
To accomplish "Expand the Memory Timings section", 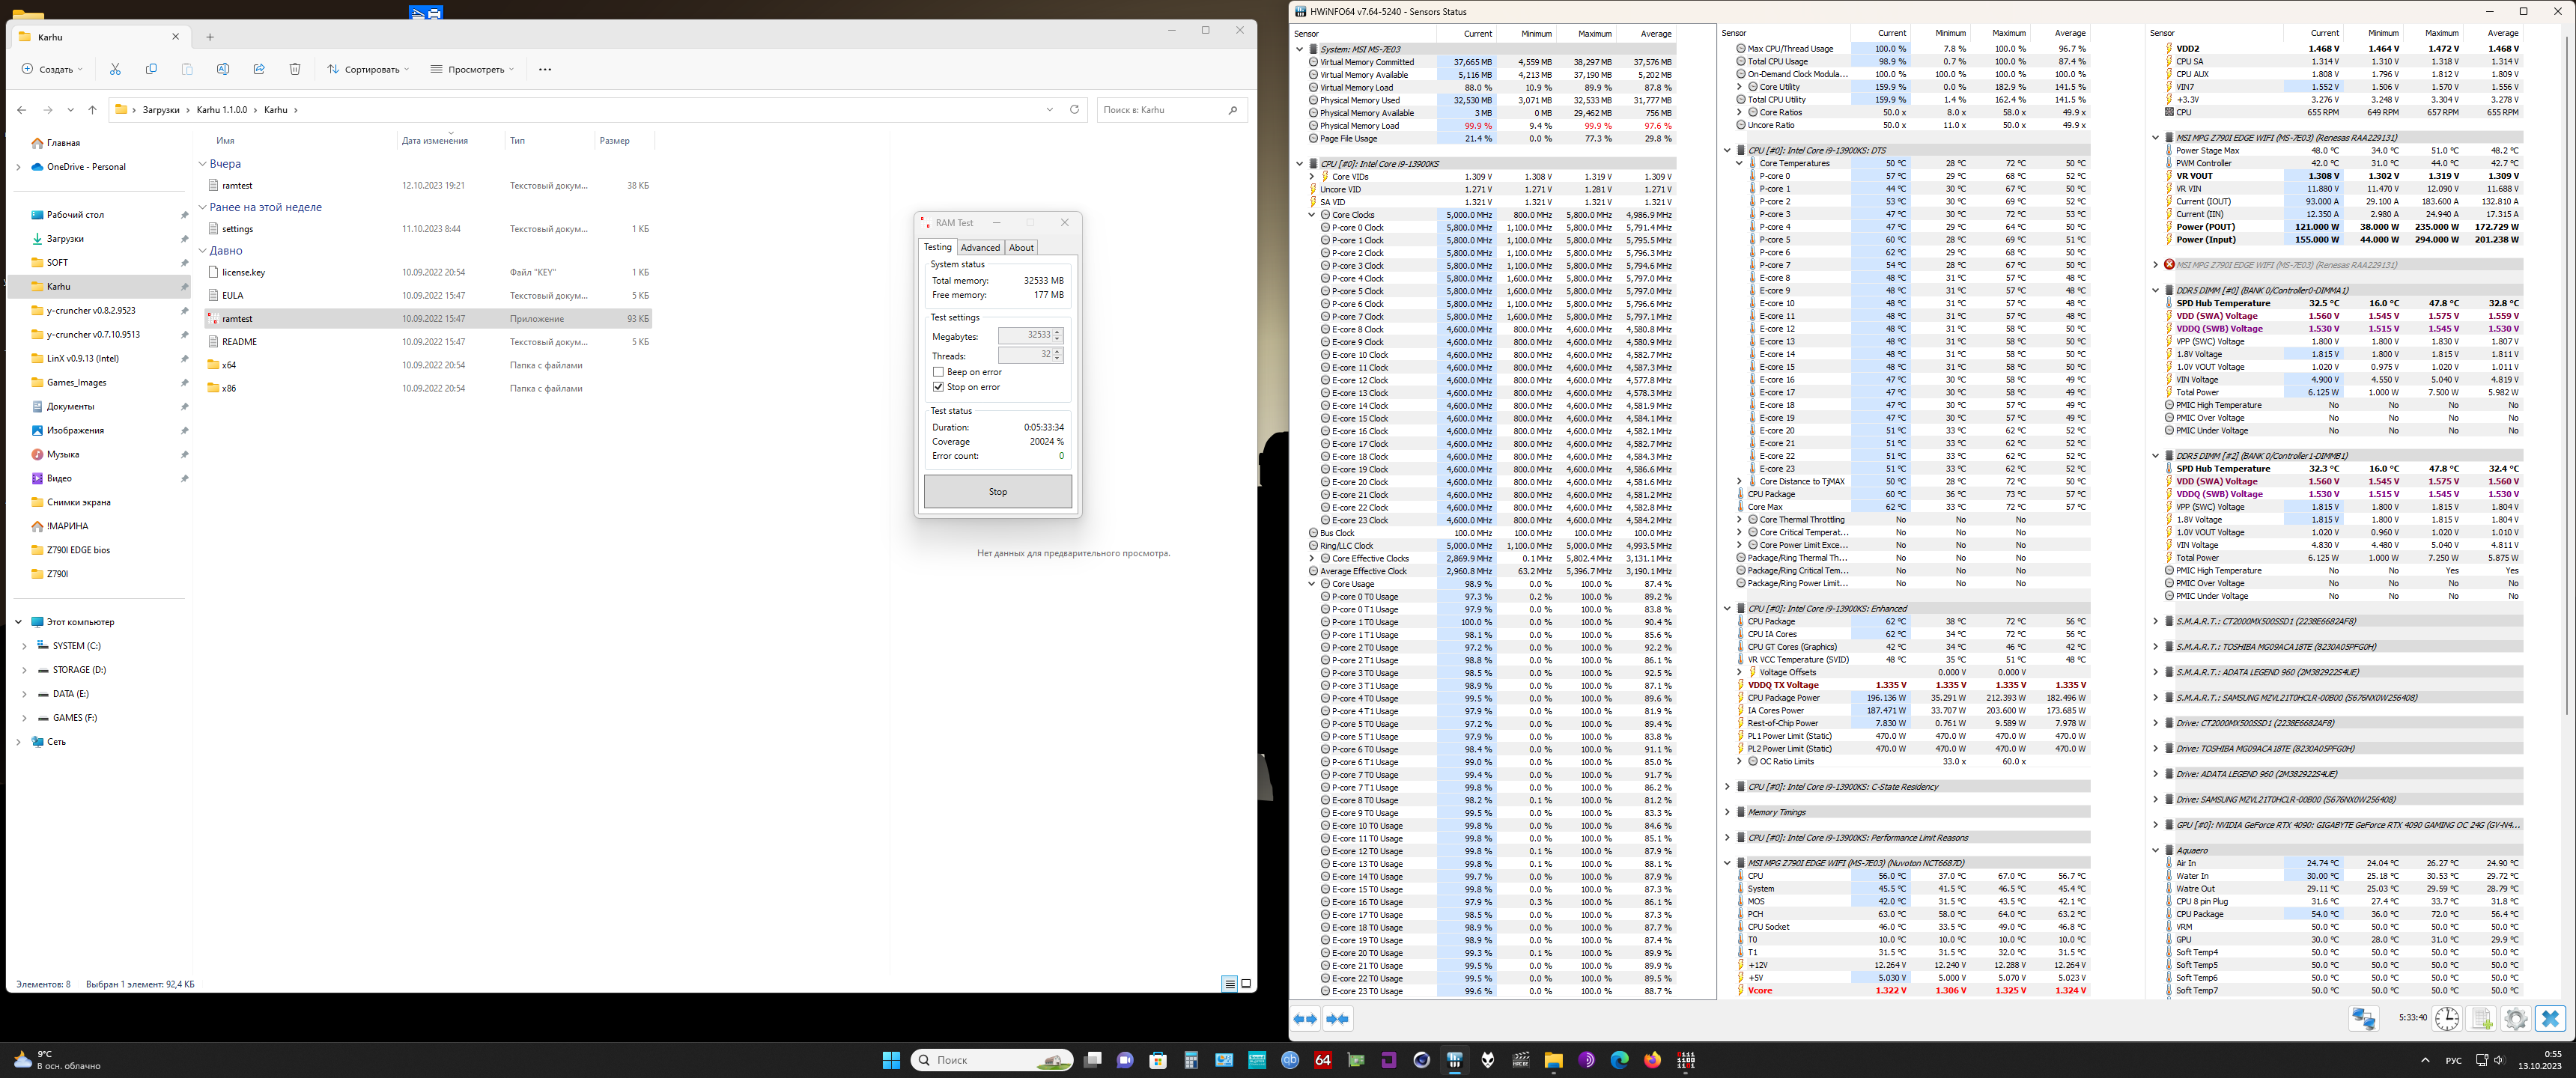I will (1727, 812).
